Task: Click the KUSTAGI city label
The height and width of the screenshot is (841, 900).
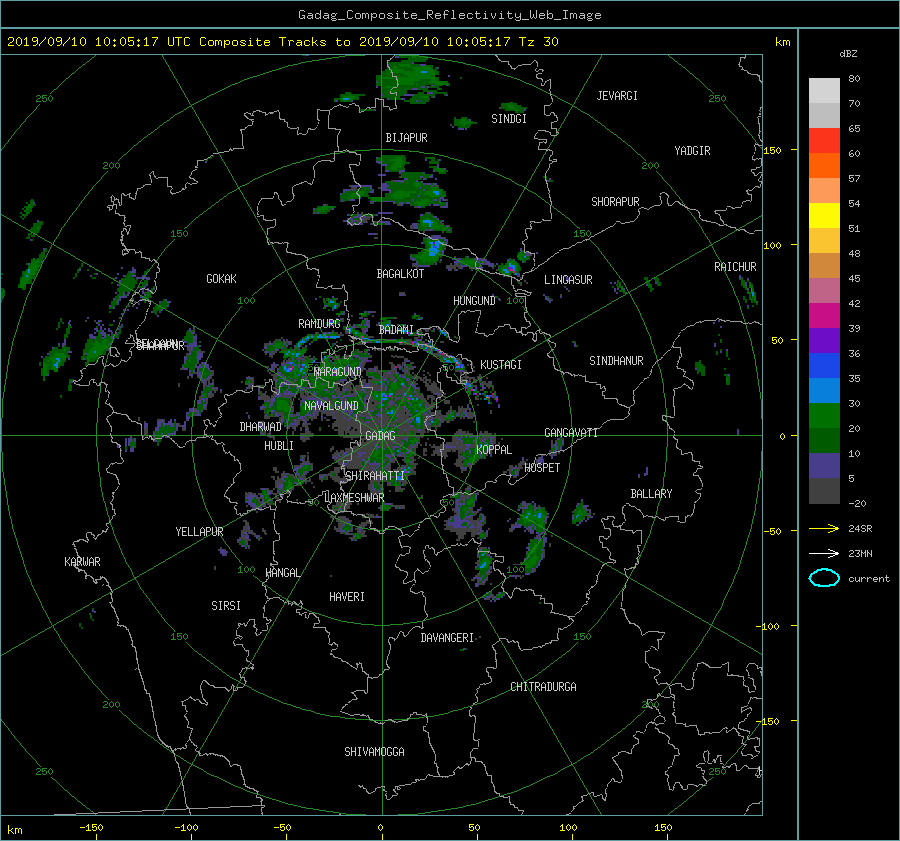Action: pos(501,365)
